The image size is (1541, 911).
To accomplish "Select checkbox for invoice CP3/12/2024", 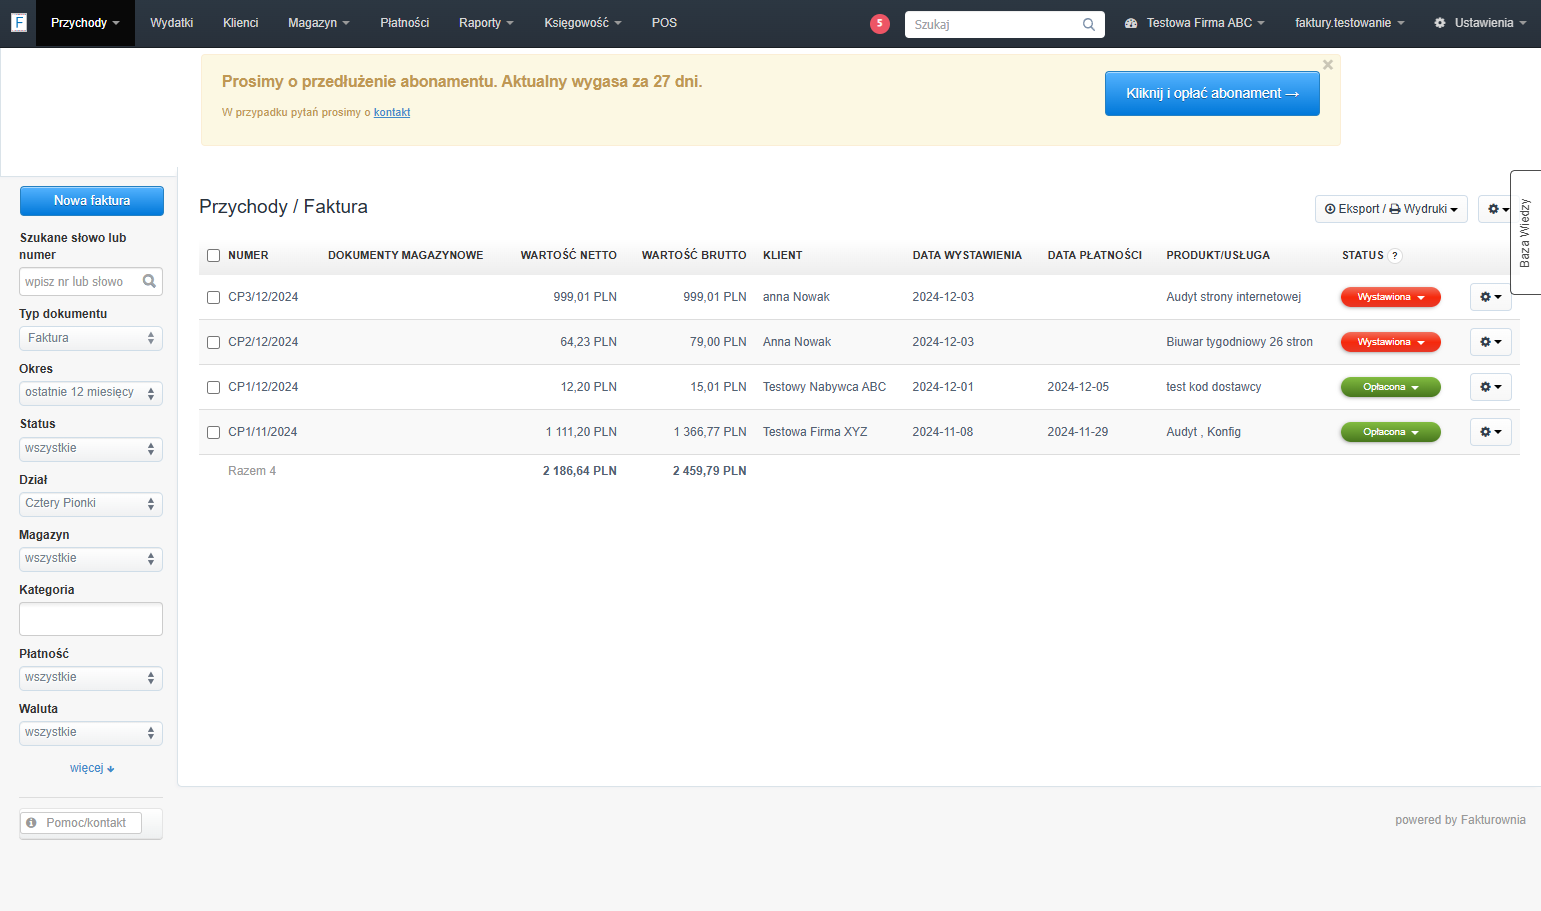I will click(x=213, y=297).
